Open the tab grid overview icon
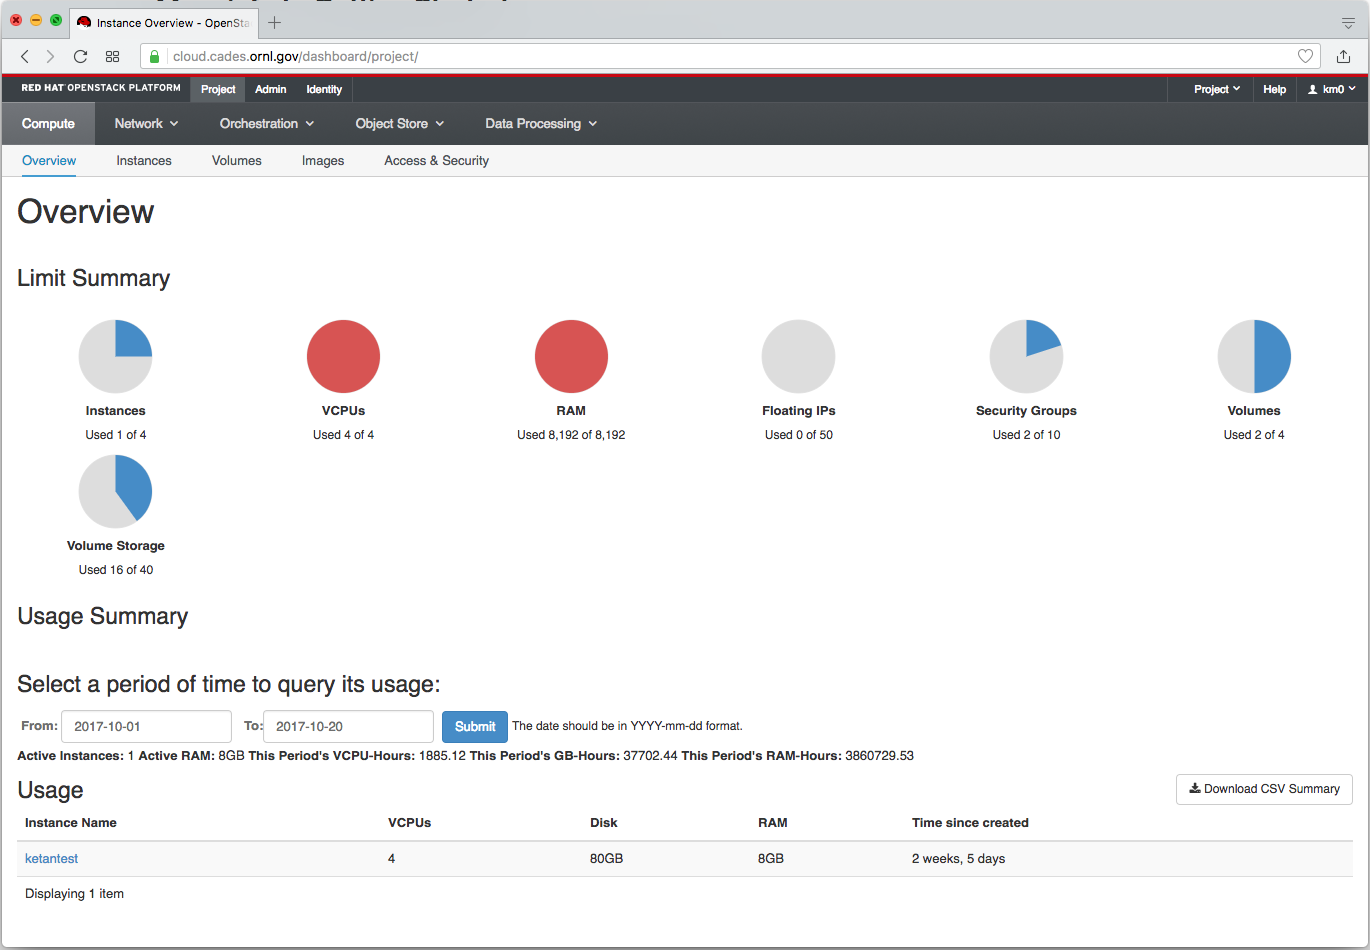 click(x=112, y=57)
